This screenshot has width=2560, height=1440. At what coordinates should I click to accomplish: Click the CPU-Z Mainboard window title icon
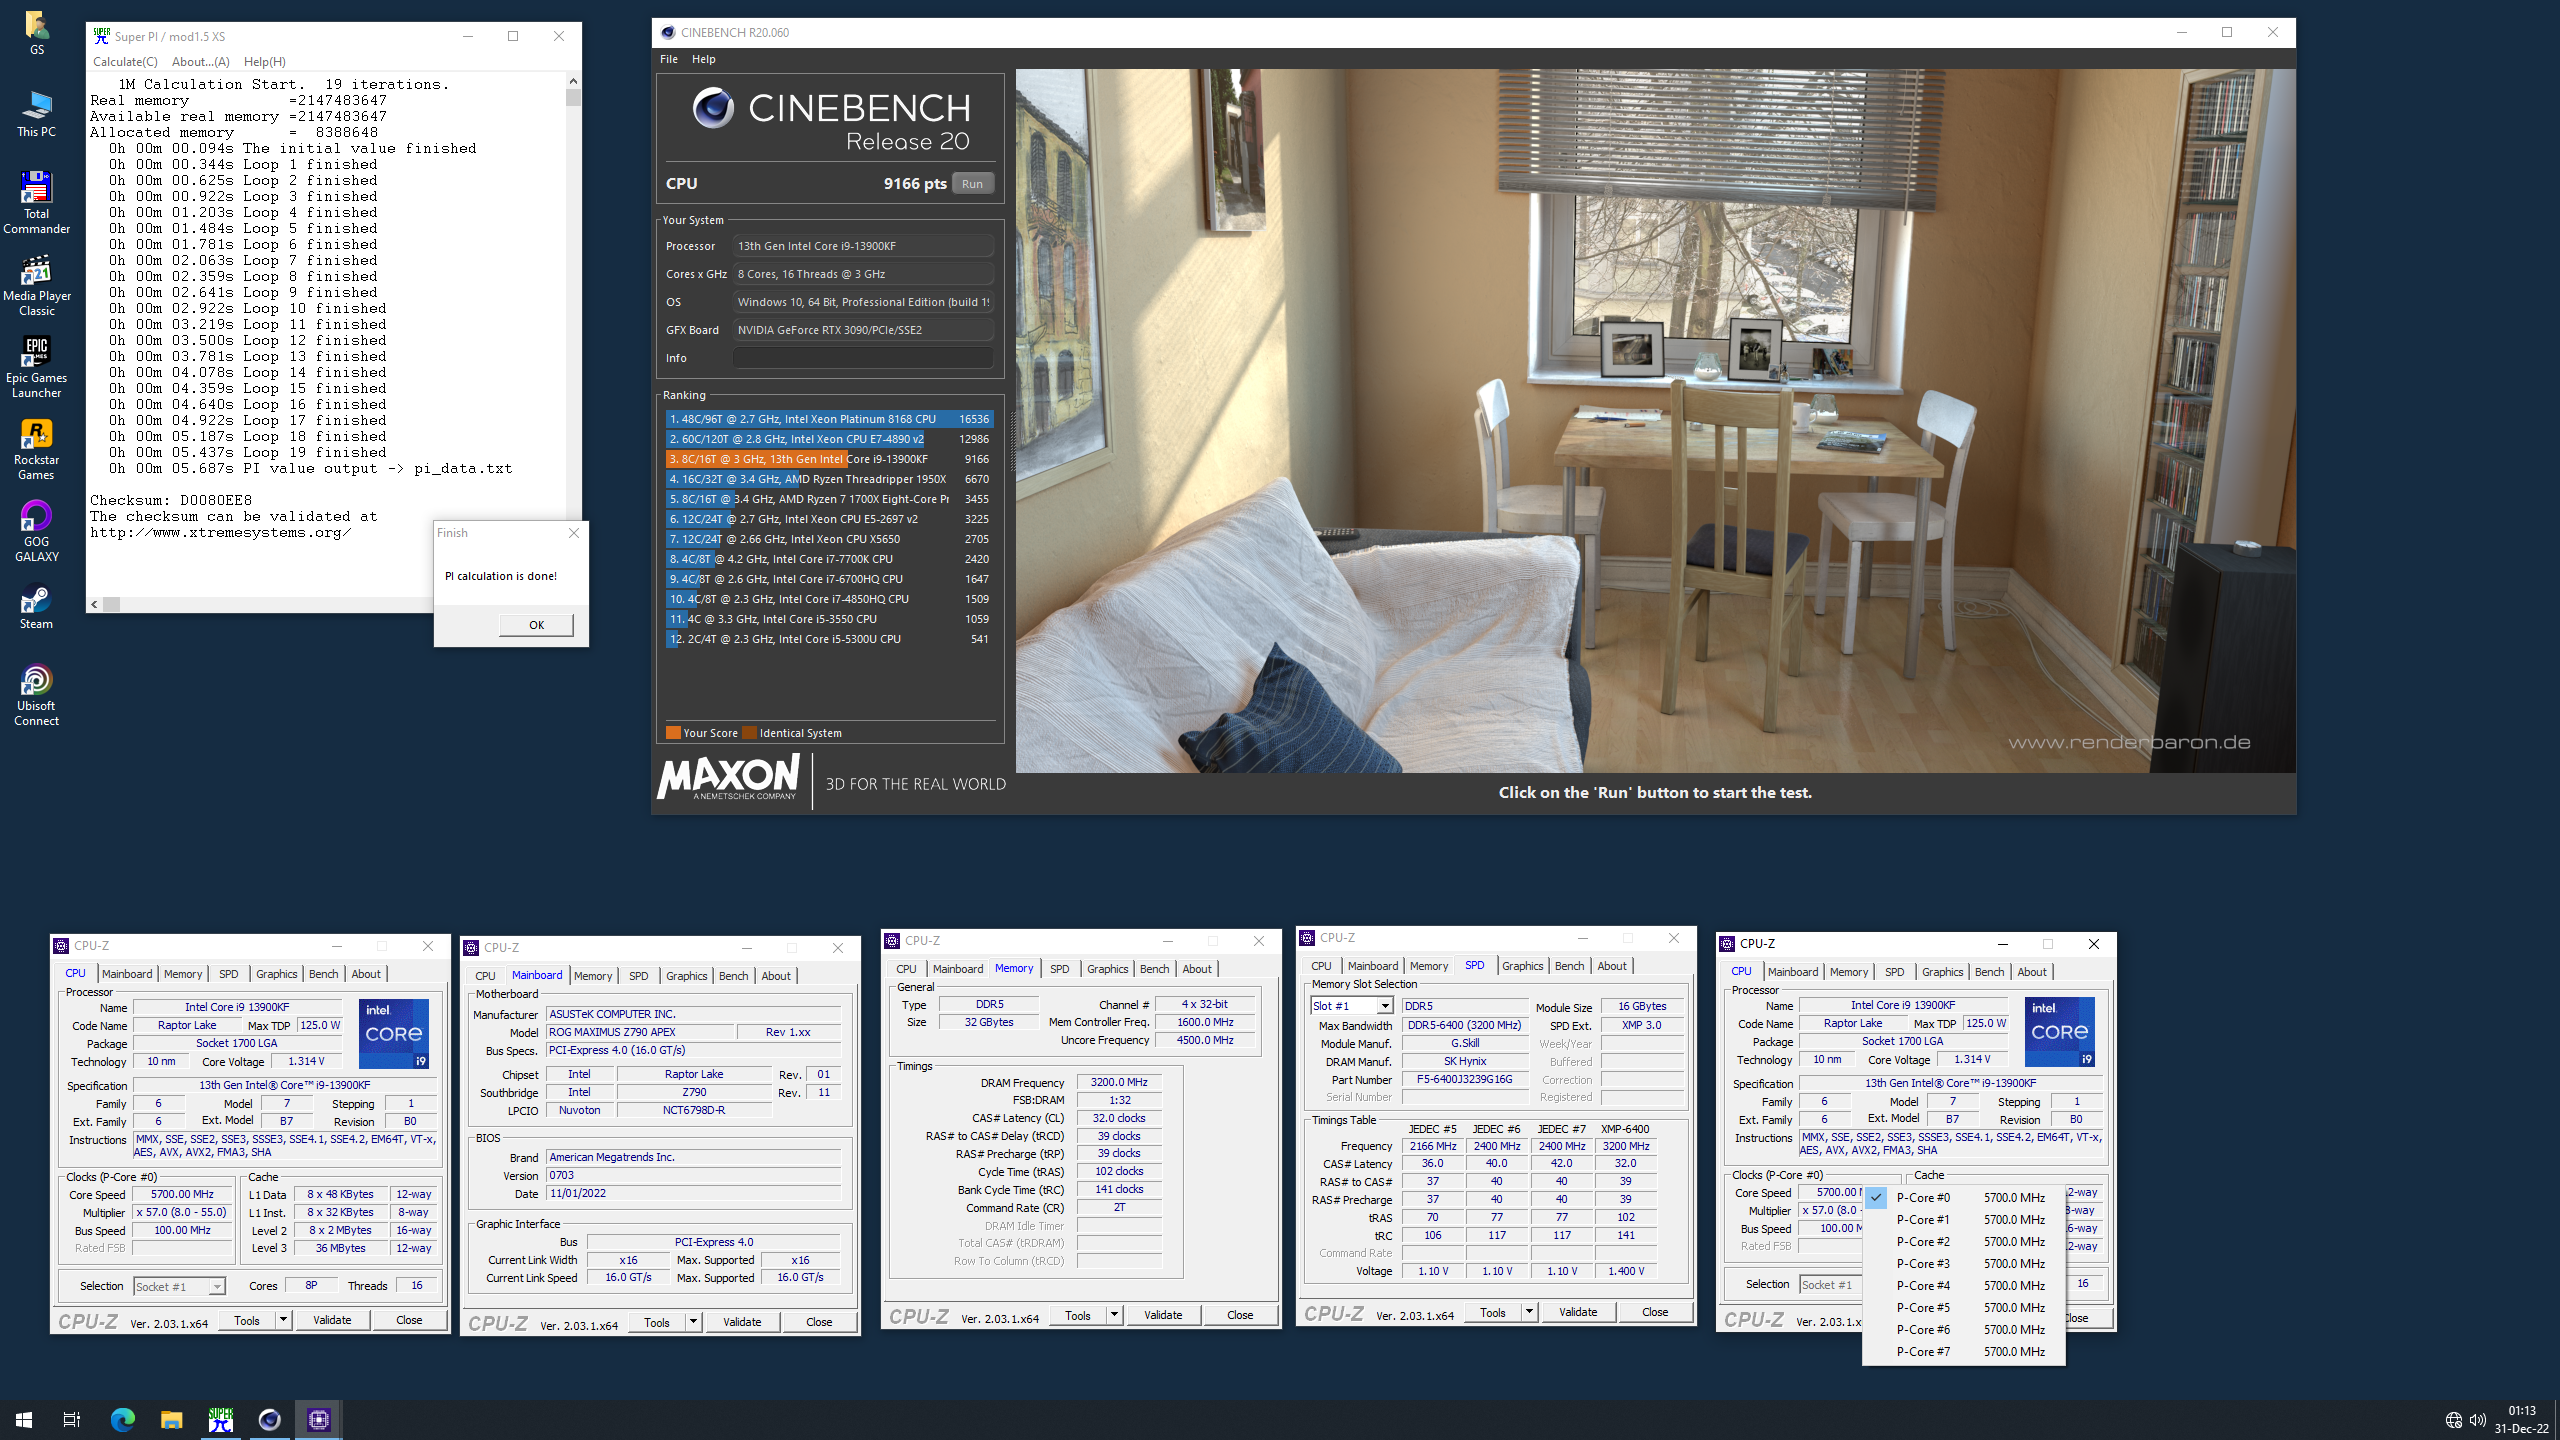click(471, 947)
